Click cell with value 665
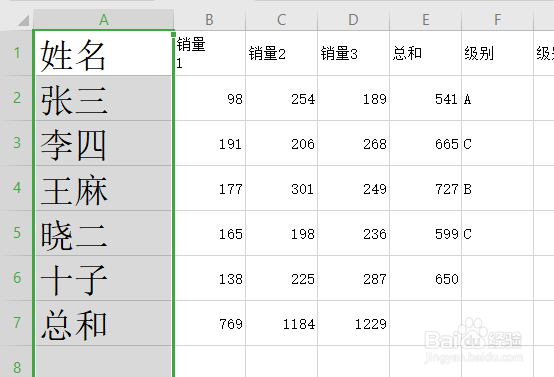This screenshot has height=377, width=554. [x=425, y=143]
